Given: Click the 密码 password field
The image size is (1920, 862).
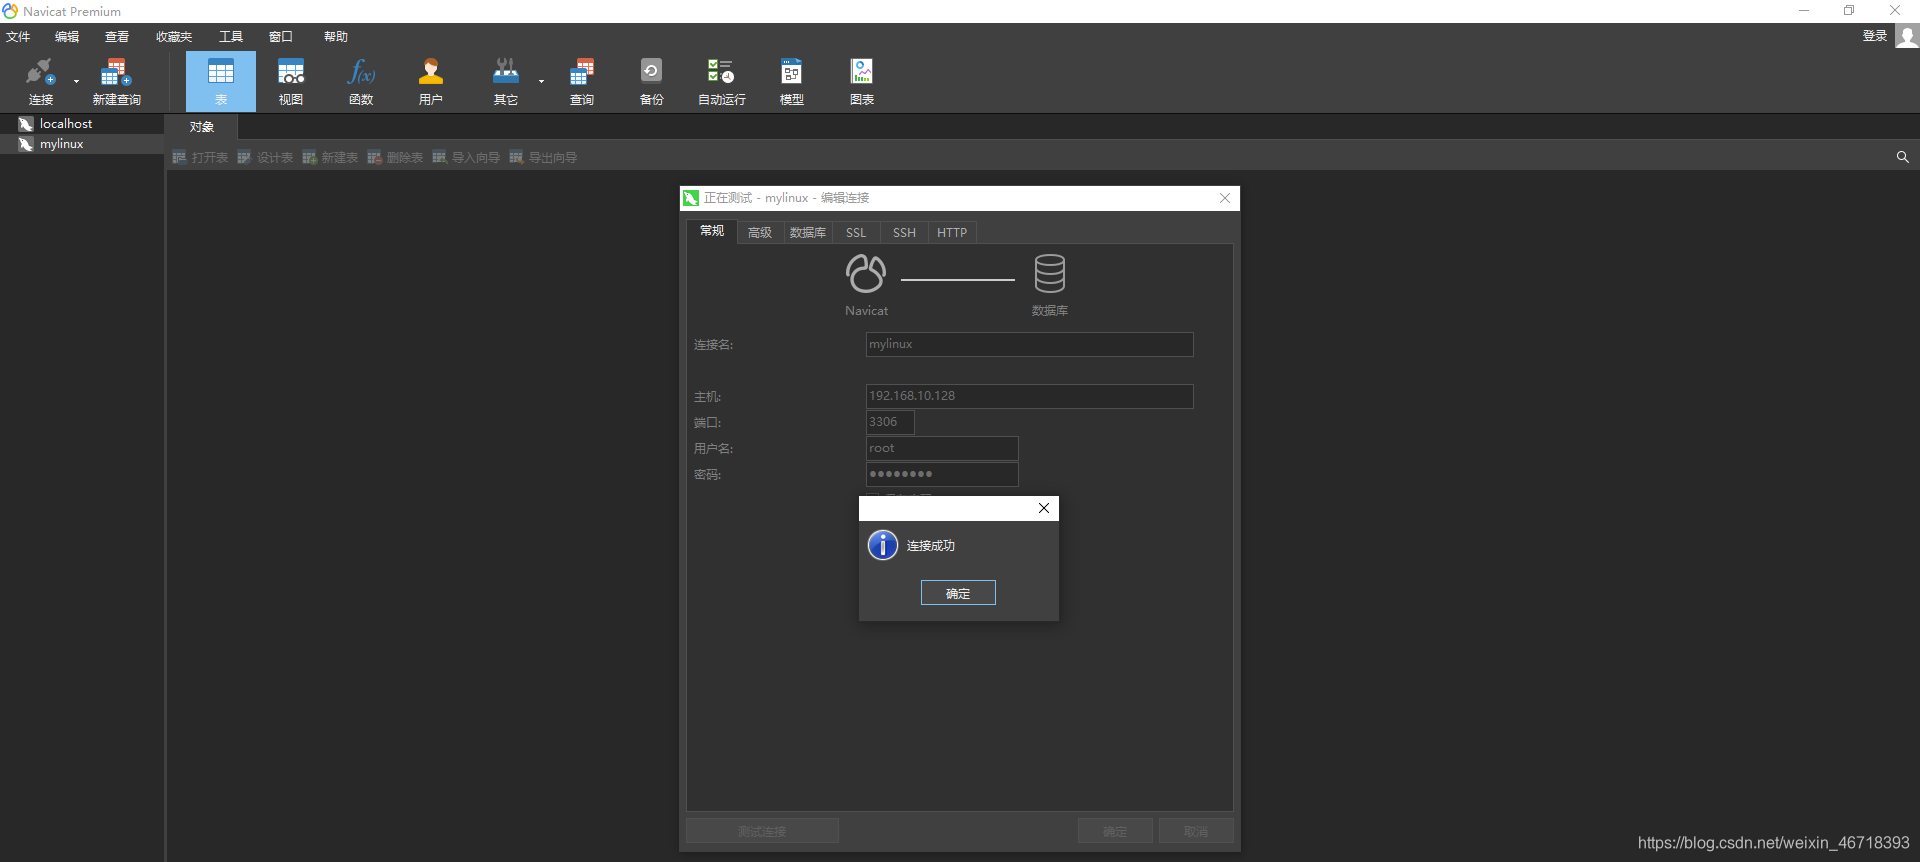Looking at the screenshot, I should (942, 474).
